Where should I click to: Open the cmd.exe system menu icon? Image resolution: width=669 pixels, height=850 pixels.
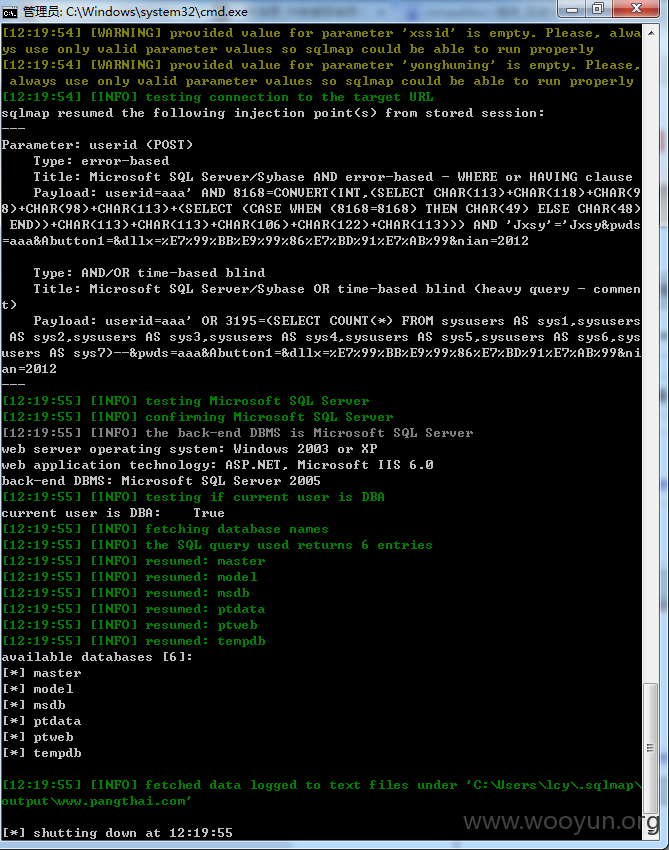10,11
